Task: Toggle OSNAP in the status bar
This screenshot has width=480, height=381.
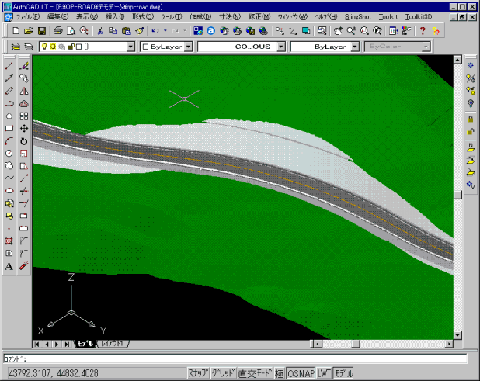Action: pos(301,373)
